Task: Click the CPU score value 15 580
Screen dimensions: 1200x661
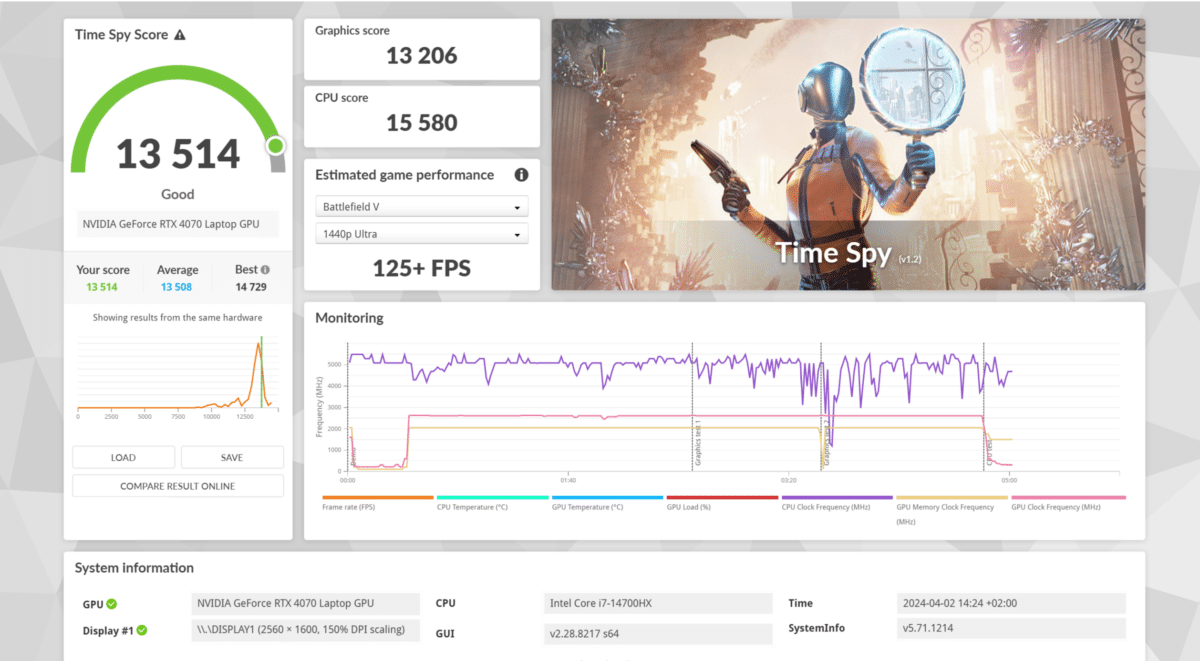Action: point(422,123)
